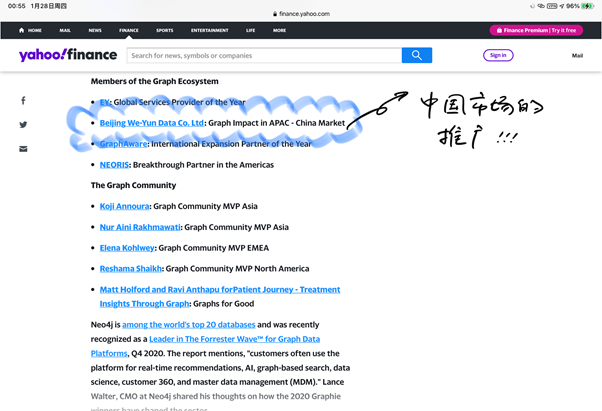Click the status bar clock showing 00:55
This screenshot has width=602, height=411.
[16, 6]
